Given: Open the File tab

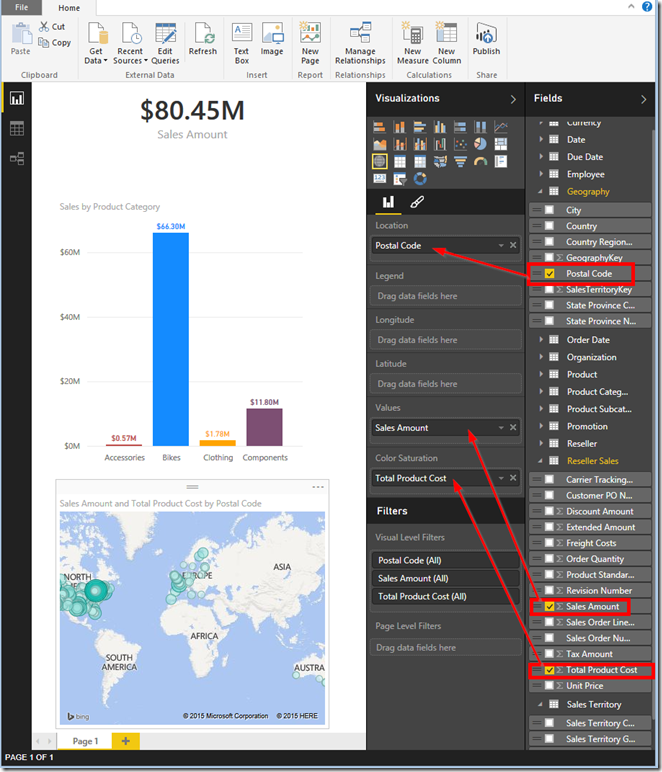Looking at the screenshot, I should coord(21,7).
